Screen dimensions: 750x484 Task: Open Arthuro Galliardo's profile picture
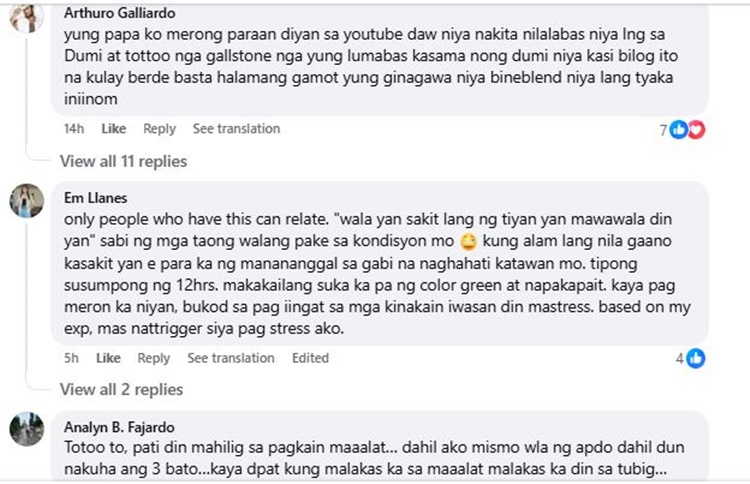point(26,18)
